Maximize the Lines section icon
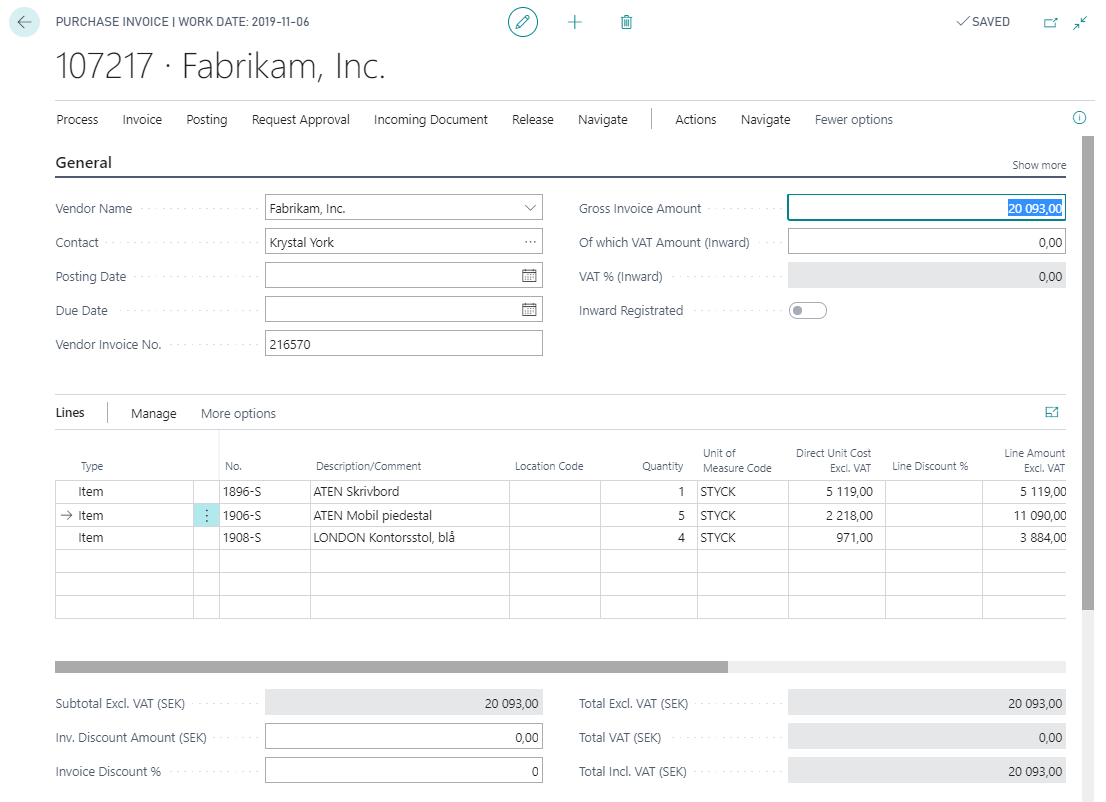 point(1052,412)
